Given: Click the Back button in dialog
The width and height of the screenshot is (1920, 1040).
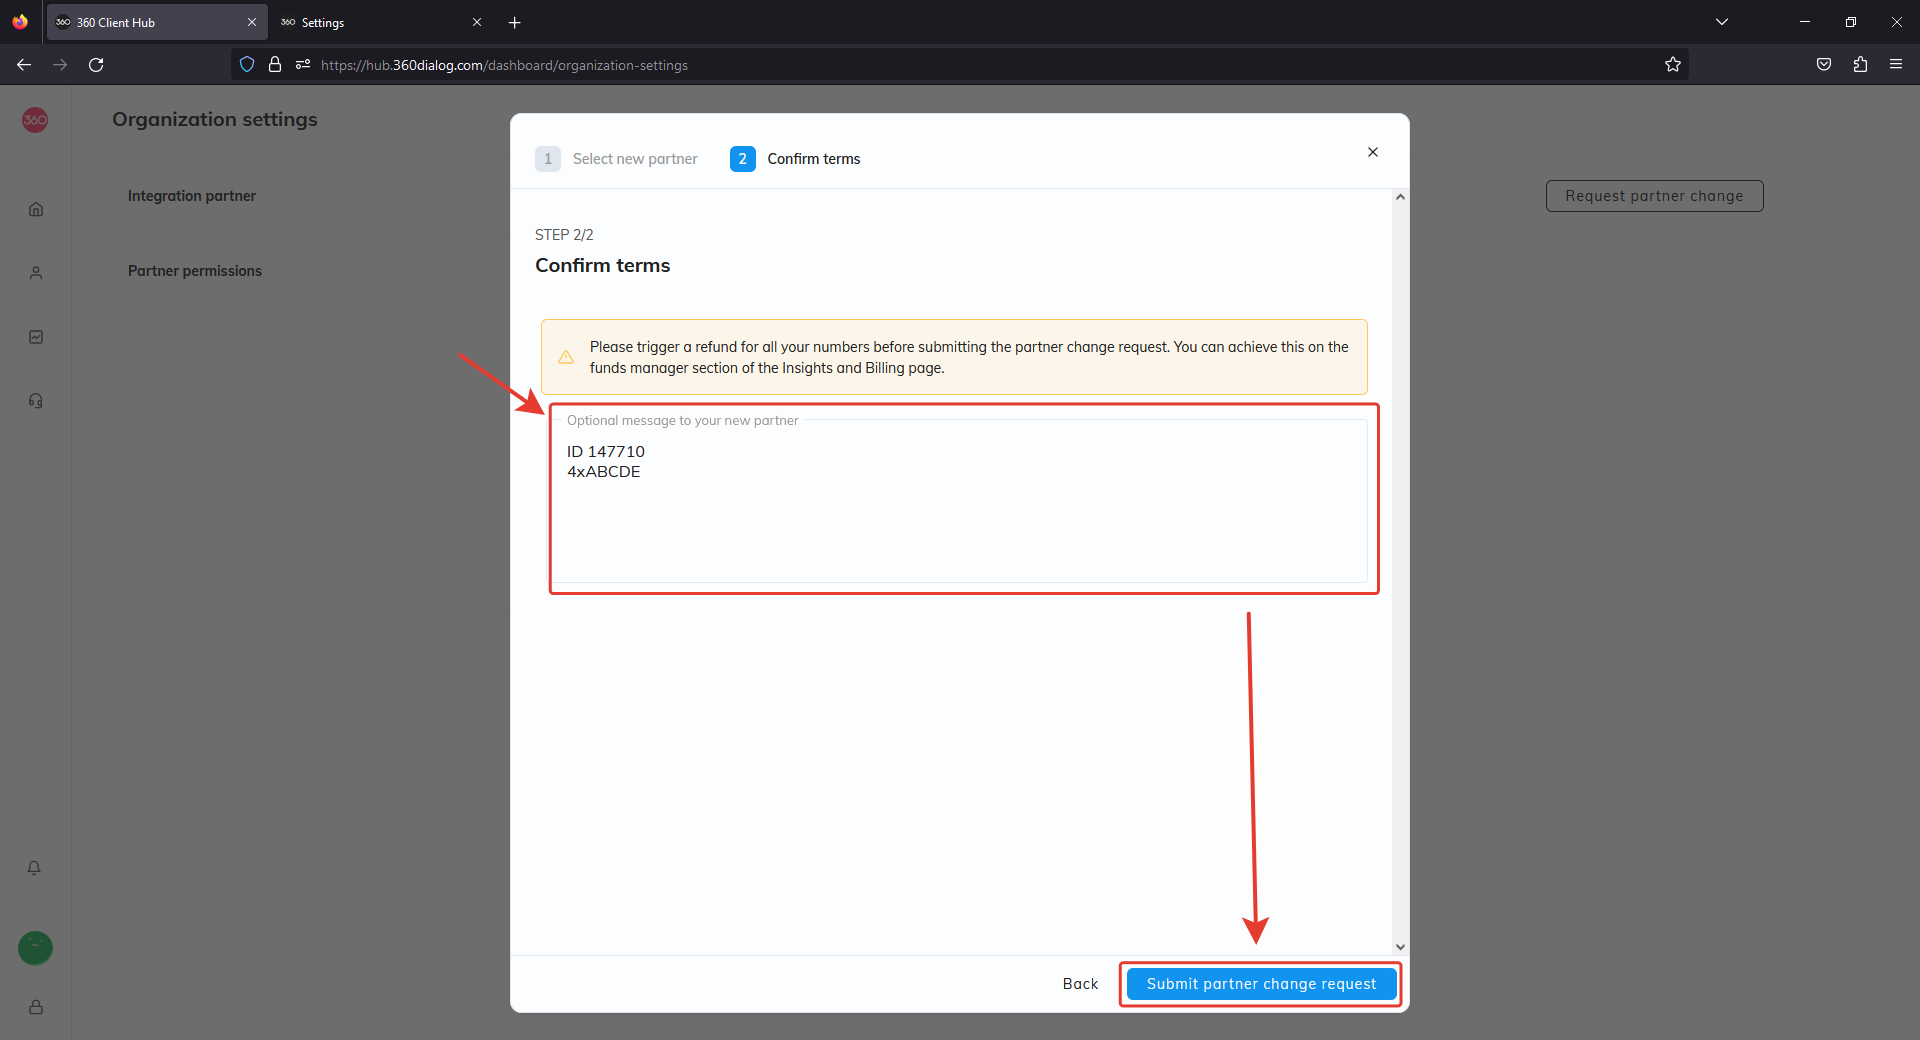Looking at the screenshot, I should pyautogui.click(x=1080, y=984).
